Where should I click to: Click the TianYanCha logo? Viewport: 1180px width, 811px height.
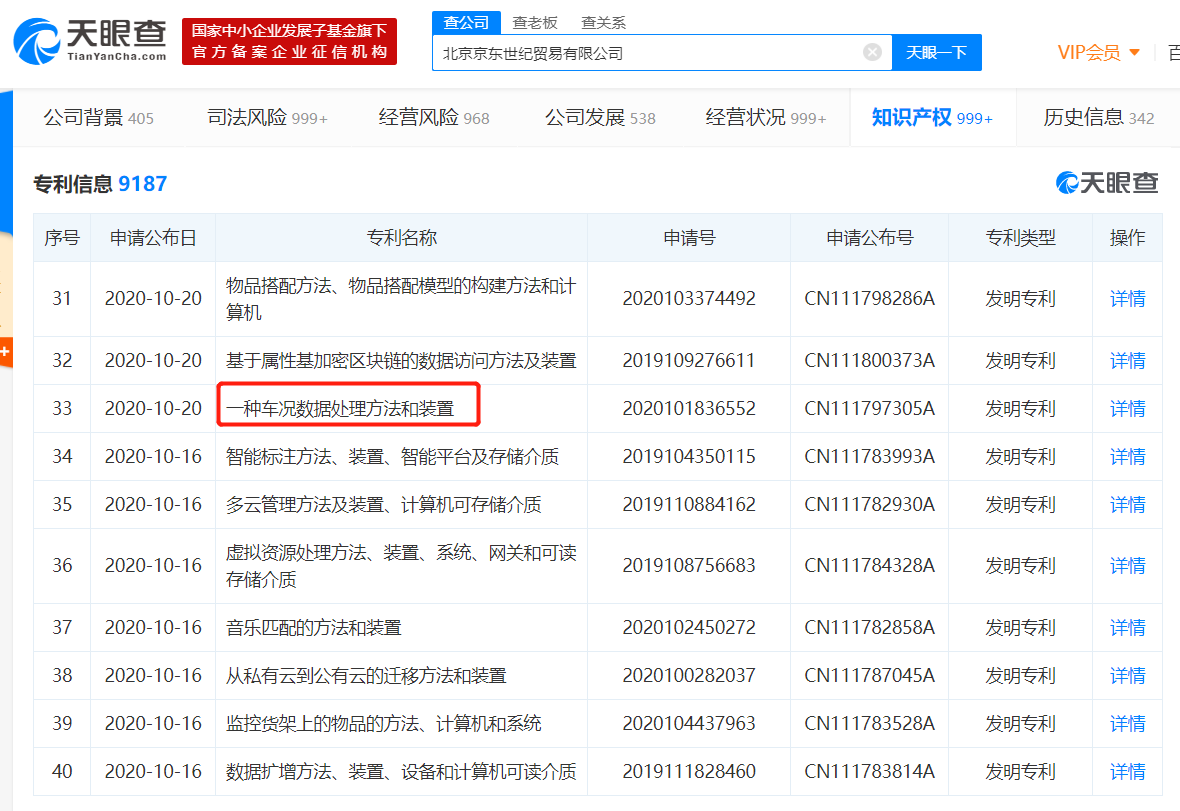tap(90, 41)
